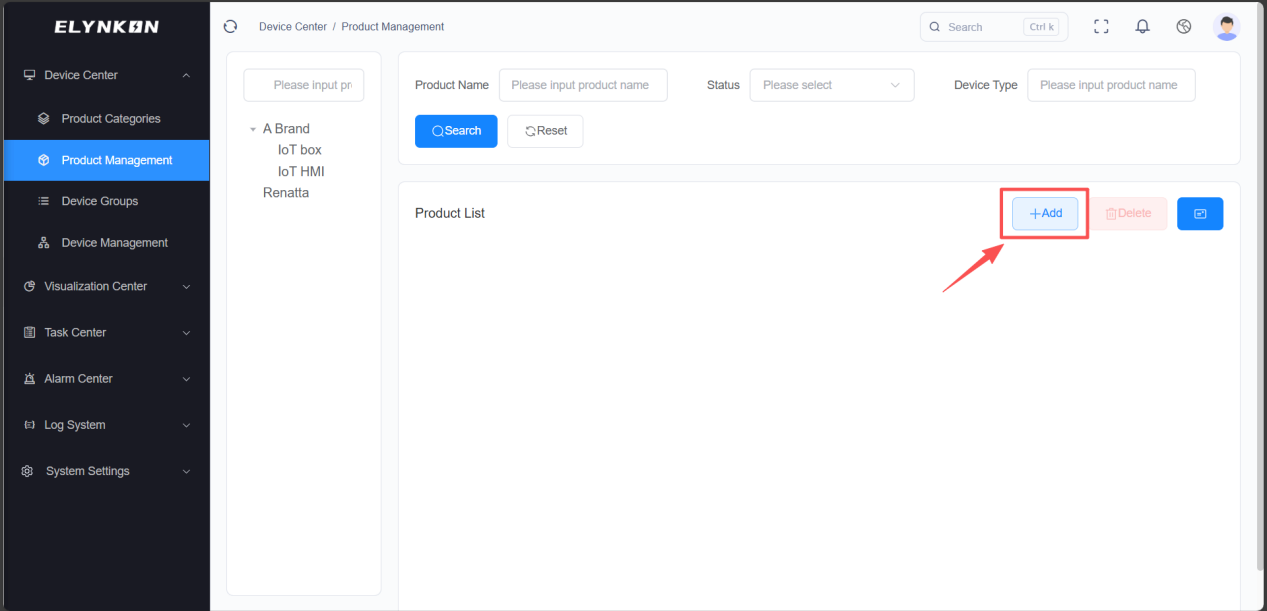Open Device Management page
Viewport: 1267px width, 611px height.
coord(105,242)
